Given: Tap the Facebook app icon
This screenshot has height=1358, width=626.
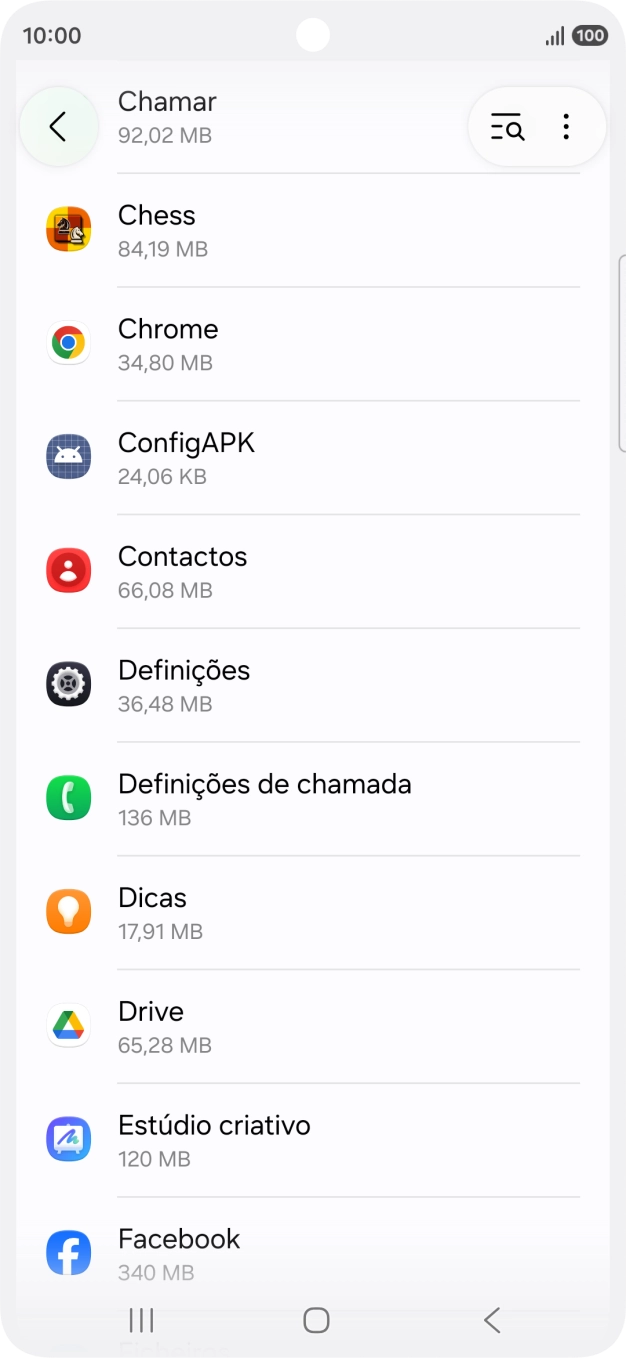Looking at the screenshot, I should [x=68, y=1252].
